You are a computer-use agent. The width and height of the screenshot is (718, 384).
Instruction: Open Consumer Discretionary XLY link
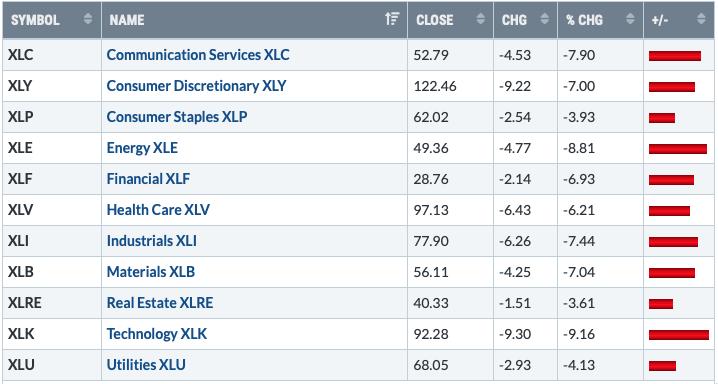pos(196,86)
